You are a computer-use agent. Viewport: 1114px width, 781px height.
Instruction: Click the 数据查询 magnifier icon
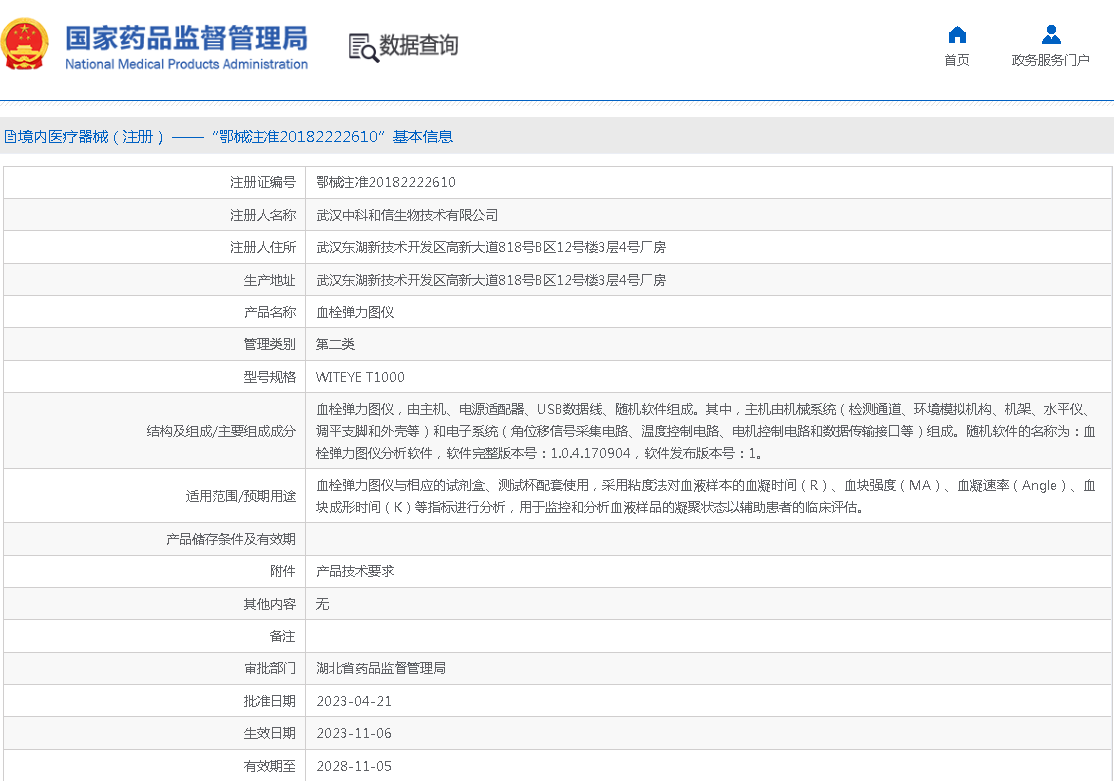tap(363, 47)
